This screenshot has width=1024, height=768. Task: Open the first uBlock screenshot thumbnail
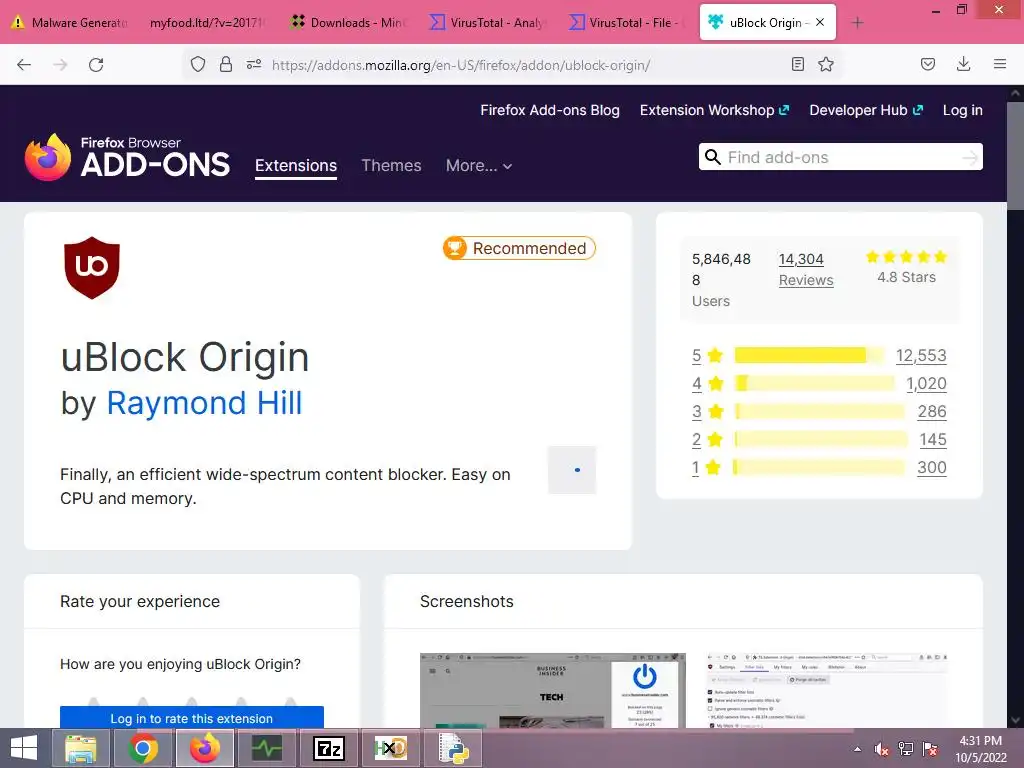tap(552, 690)
